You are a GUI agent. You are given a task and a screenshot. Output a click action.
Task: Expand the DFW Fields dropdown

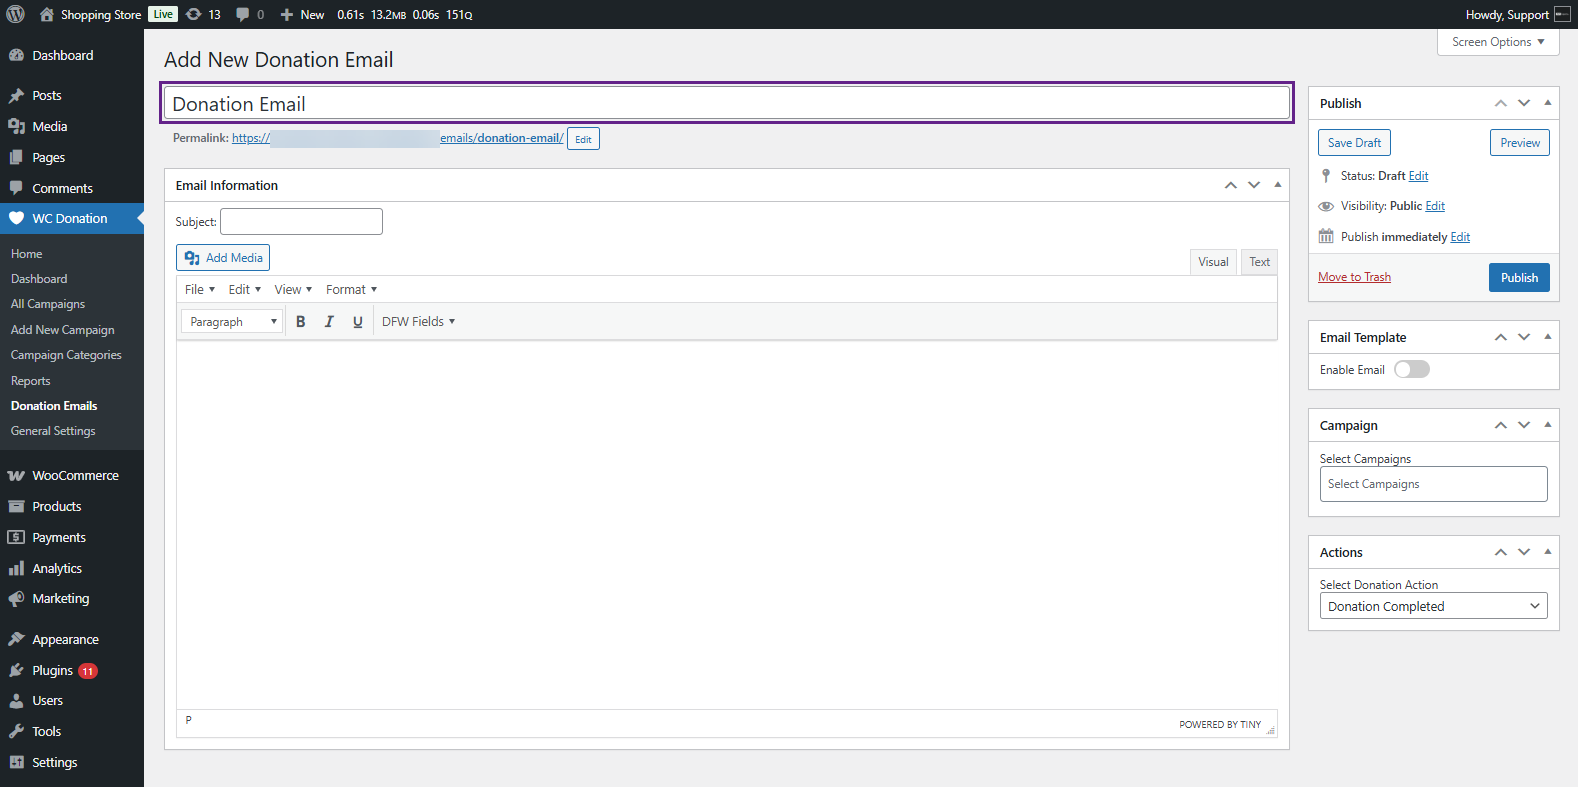coord(418,322)
